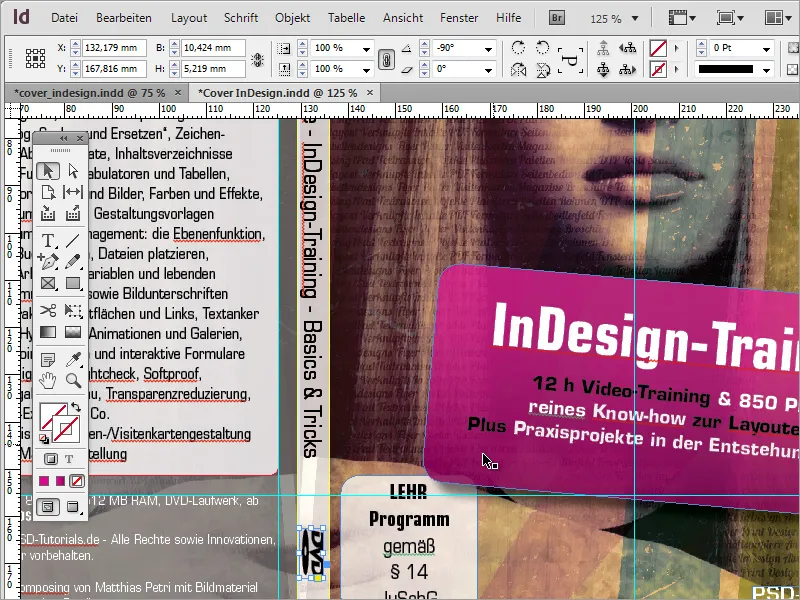Screen dimensions: 800x600
Task: Open the Objekt menu
Action: [292, 18]
